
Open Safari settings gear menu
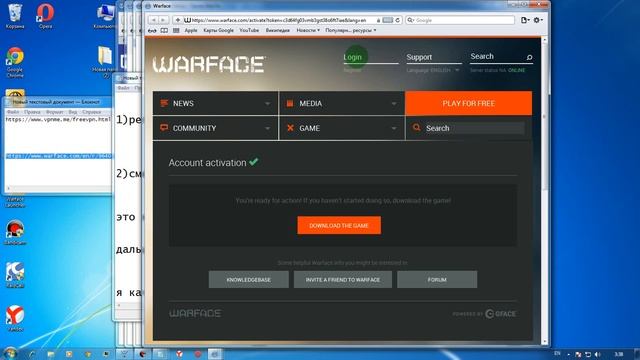click(538, 20)
